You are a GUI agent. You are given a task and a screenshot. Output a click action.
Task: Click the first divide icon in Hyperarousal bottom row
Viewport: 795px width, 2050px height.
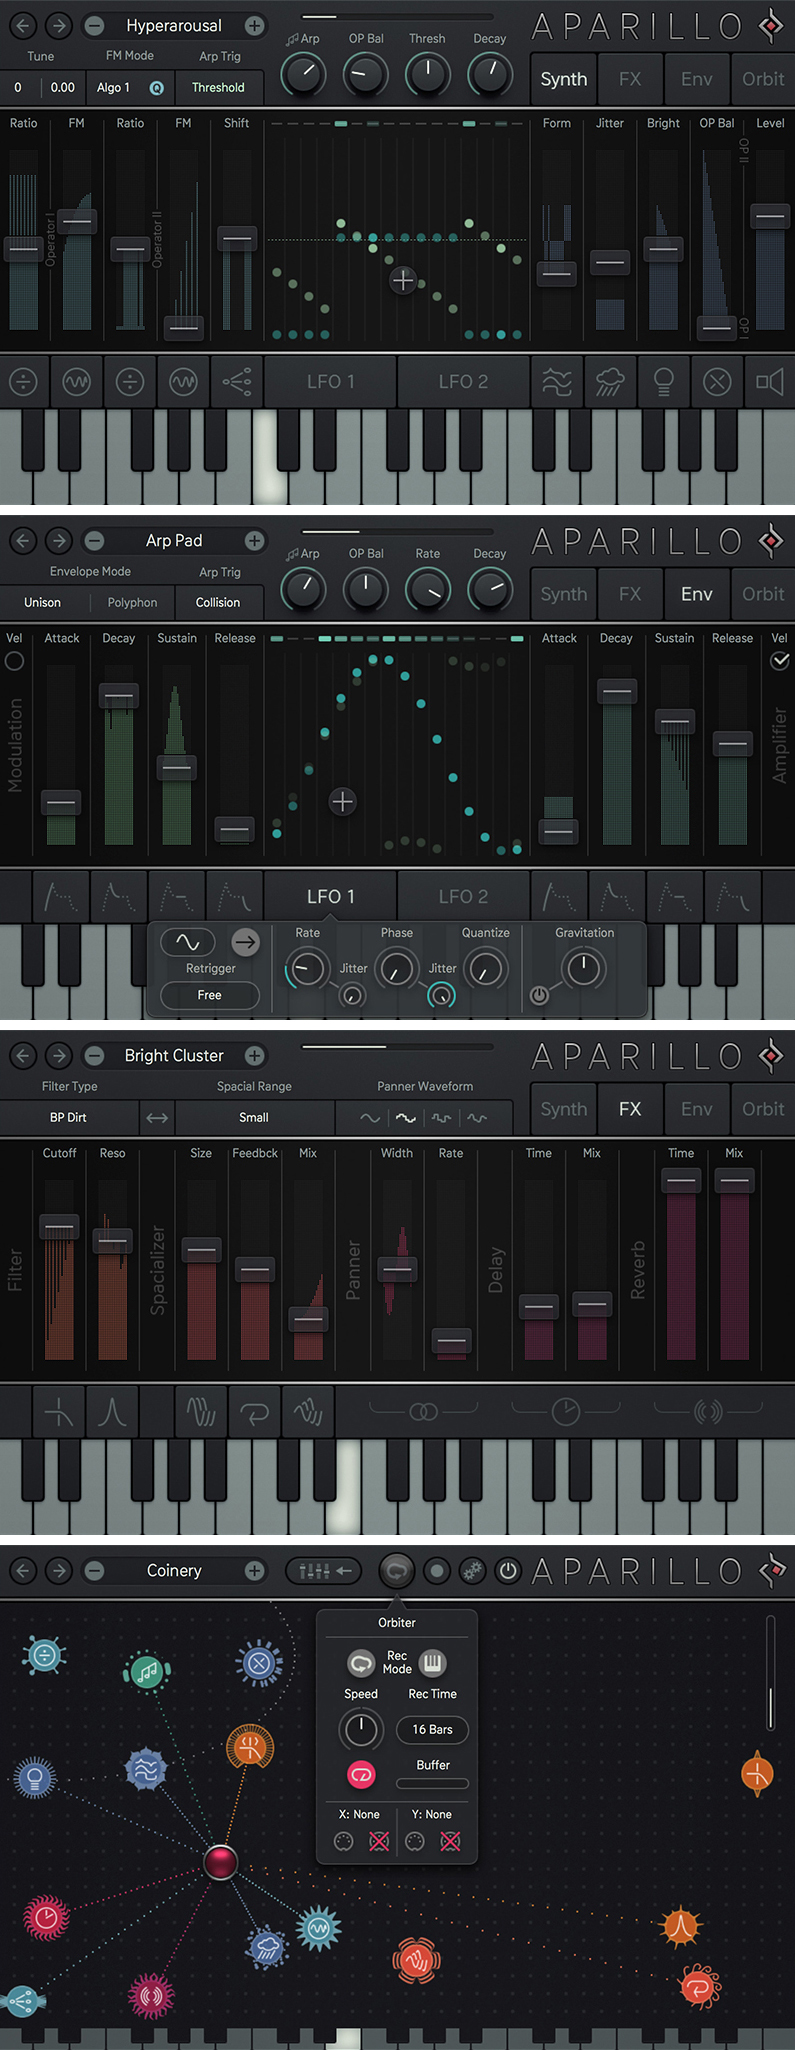(23, 381)
